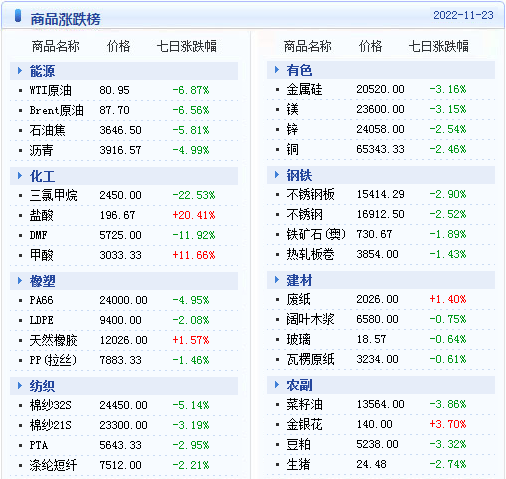
Task: Open the 建材 category heading
Action: 299,280
